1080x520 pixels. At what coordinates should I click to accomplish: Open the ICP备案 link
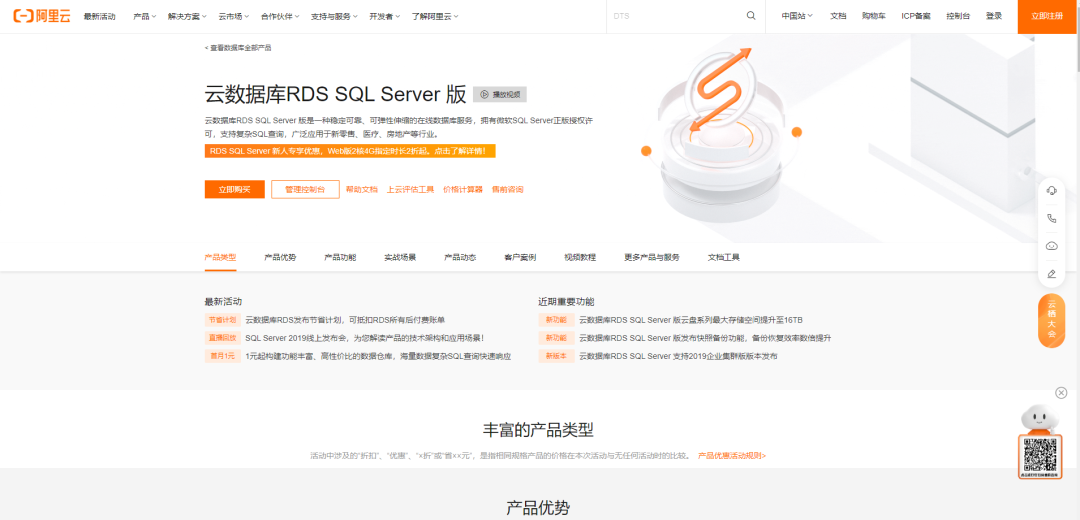(915, 16)
